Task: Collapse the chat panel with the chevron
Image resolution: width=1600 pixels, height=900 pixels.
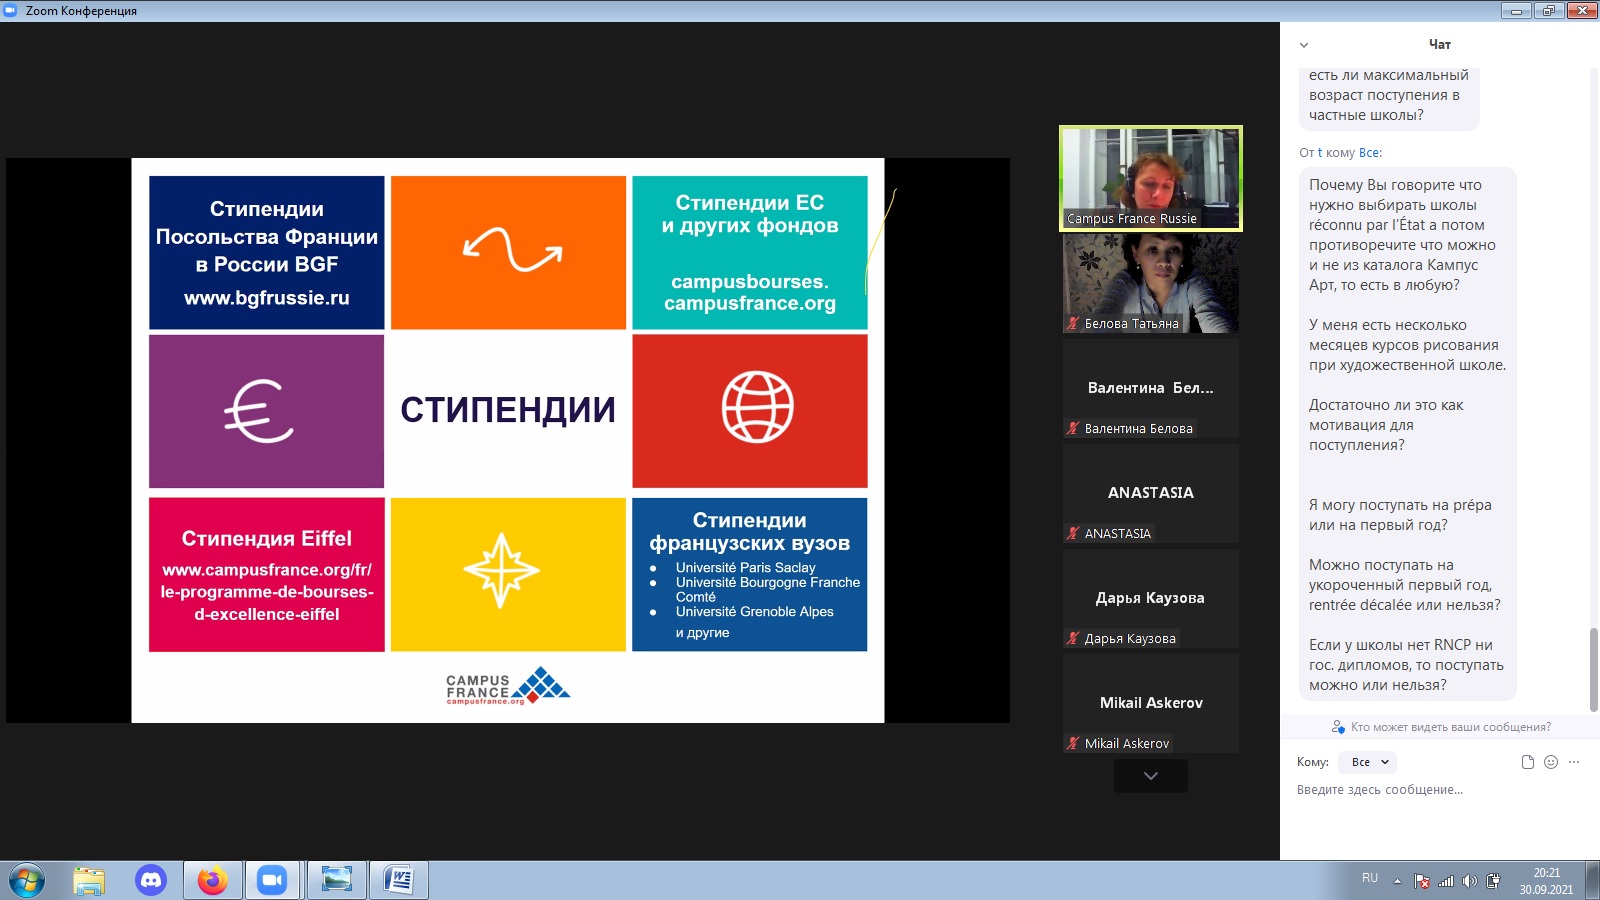Action: 1304,45
